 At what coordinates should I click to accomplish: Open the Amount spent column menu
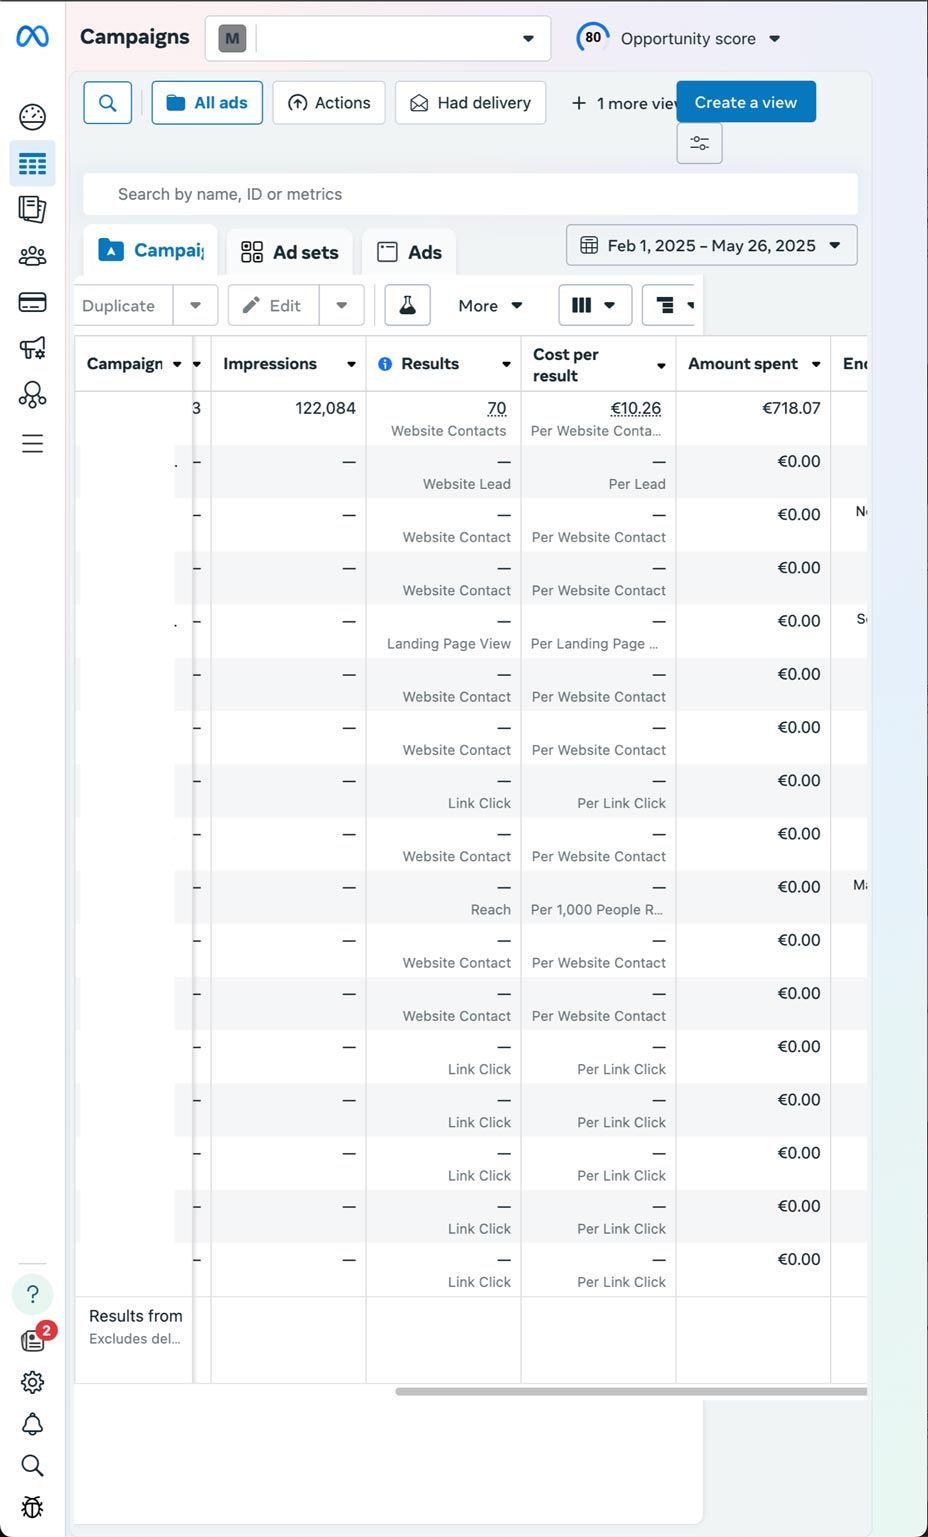pos(816,364)
